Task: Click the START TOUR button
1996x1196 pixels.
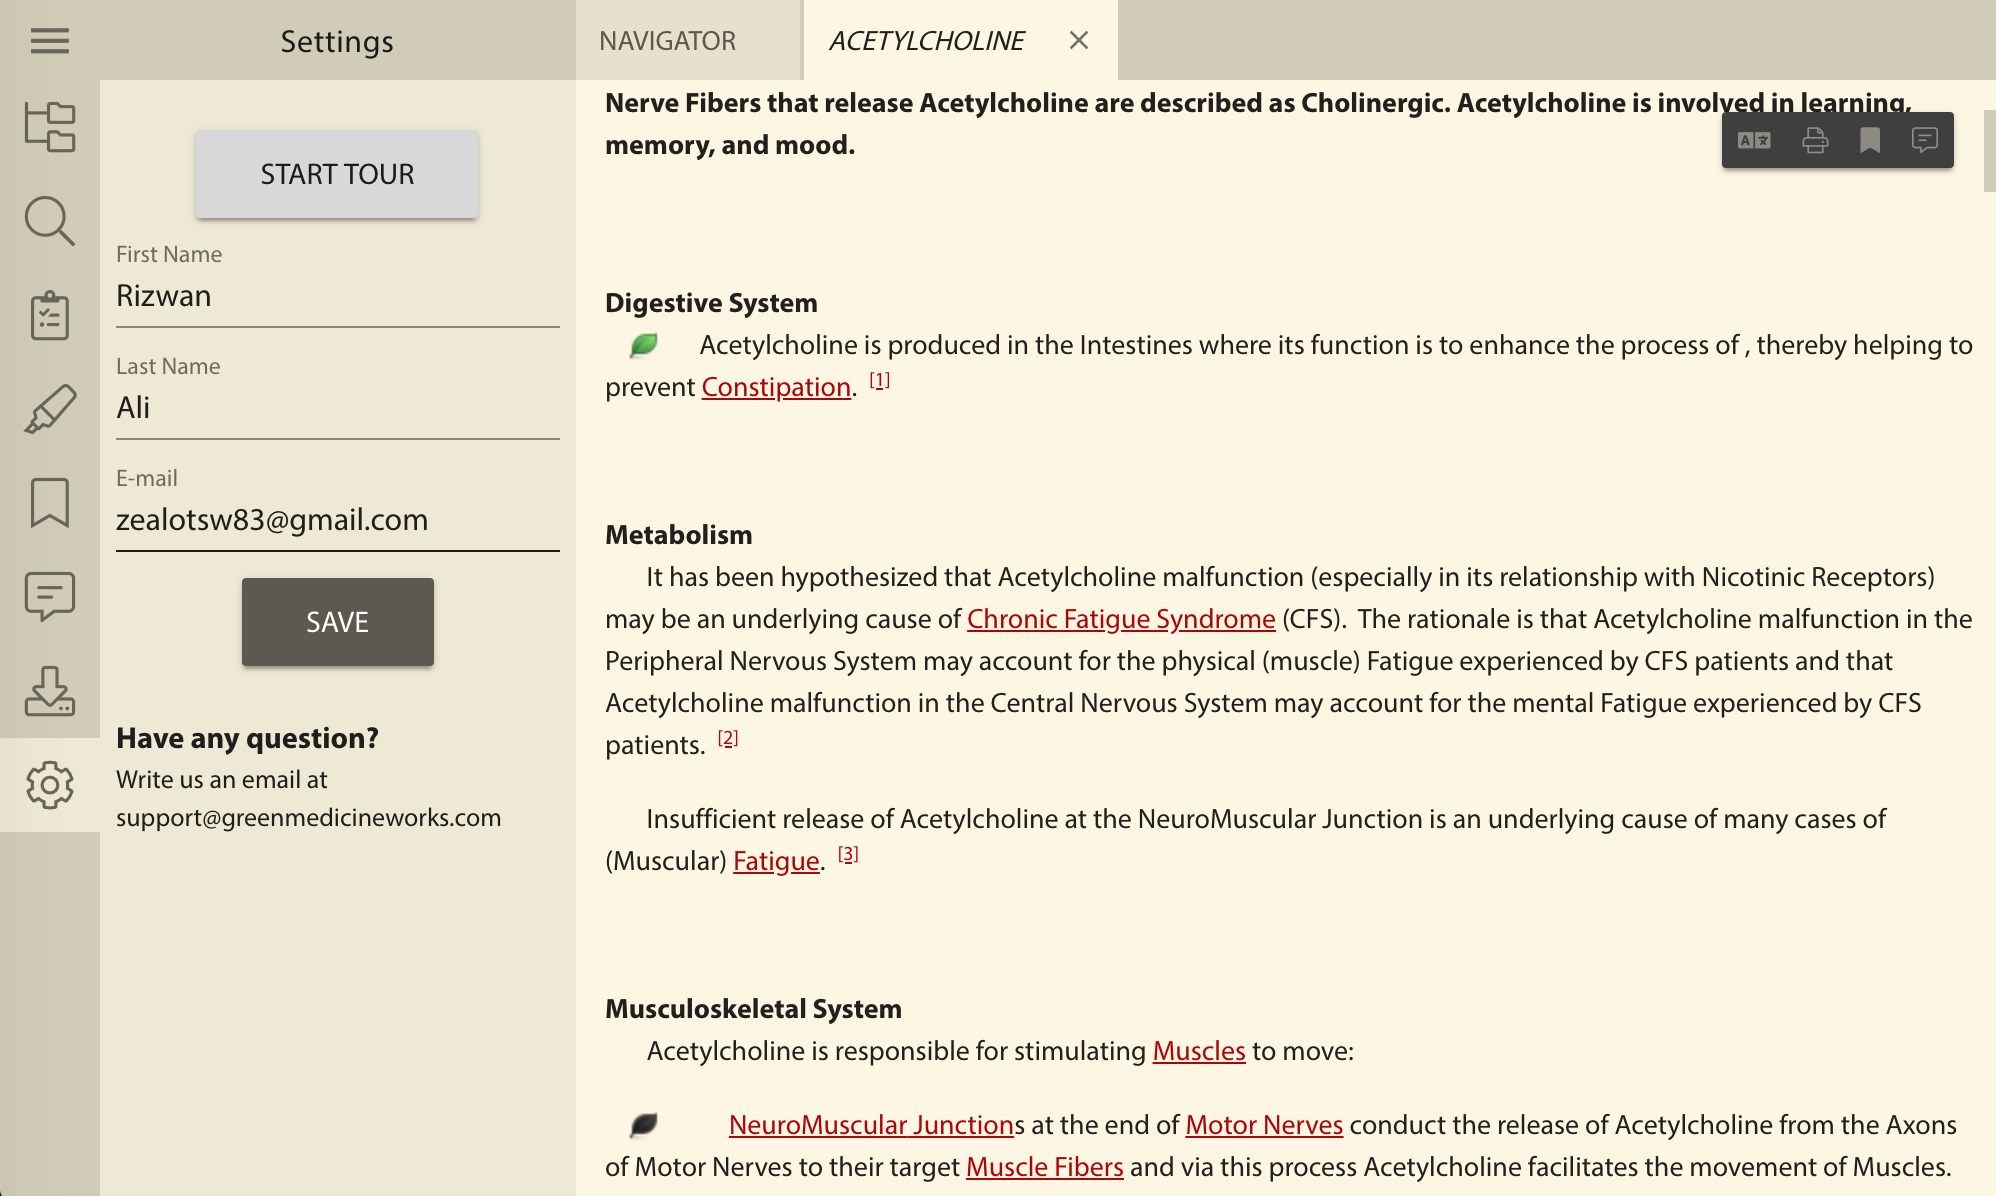Action: (x=337, y=174)
